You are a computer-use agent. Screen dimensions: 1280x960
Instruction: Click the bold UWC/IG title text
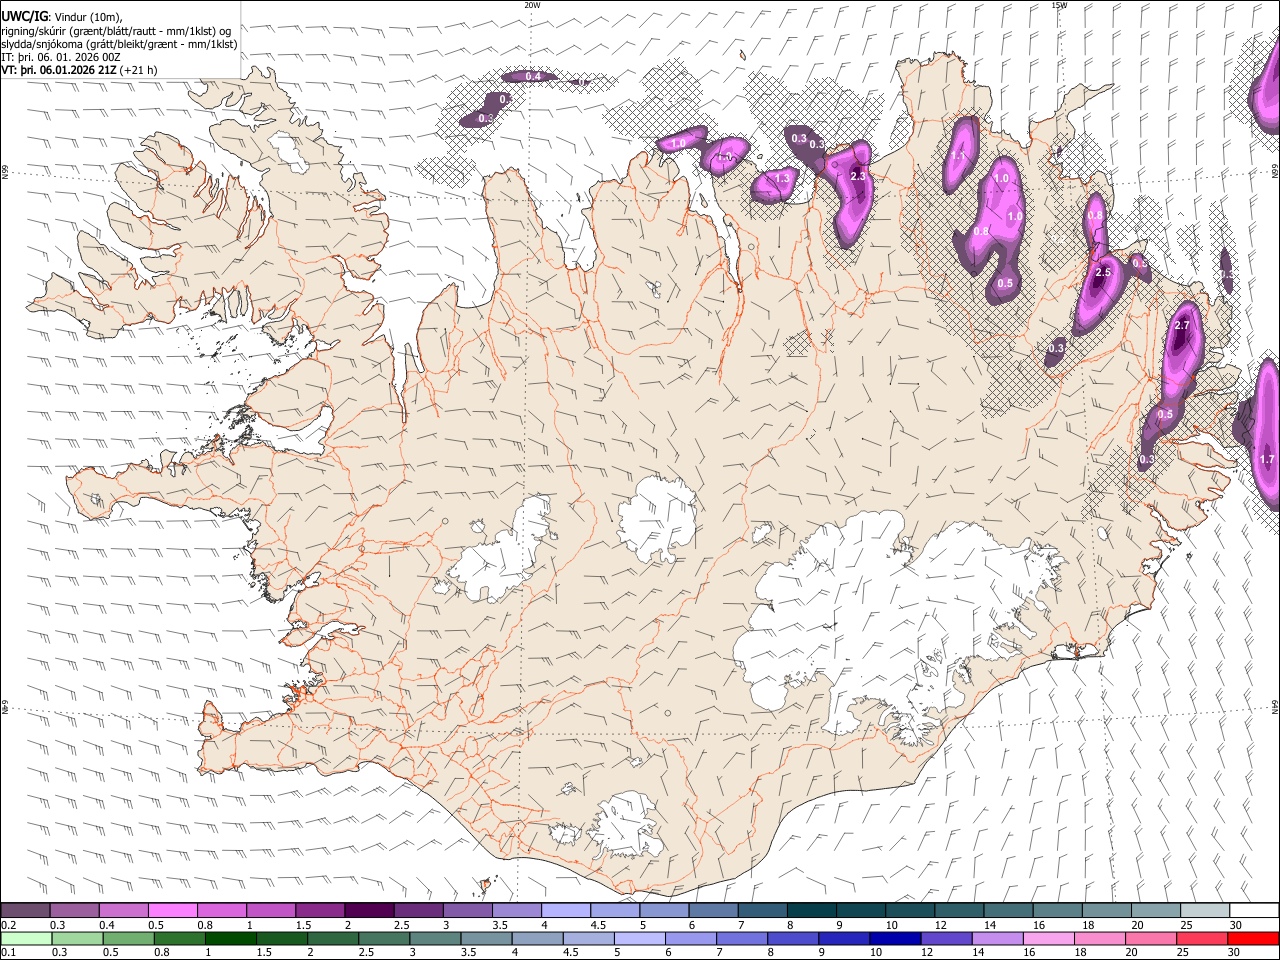(24, 16)
